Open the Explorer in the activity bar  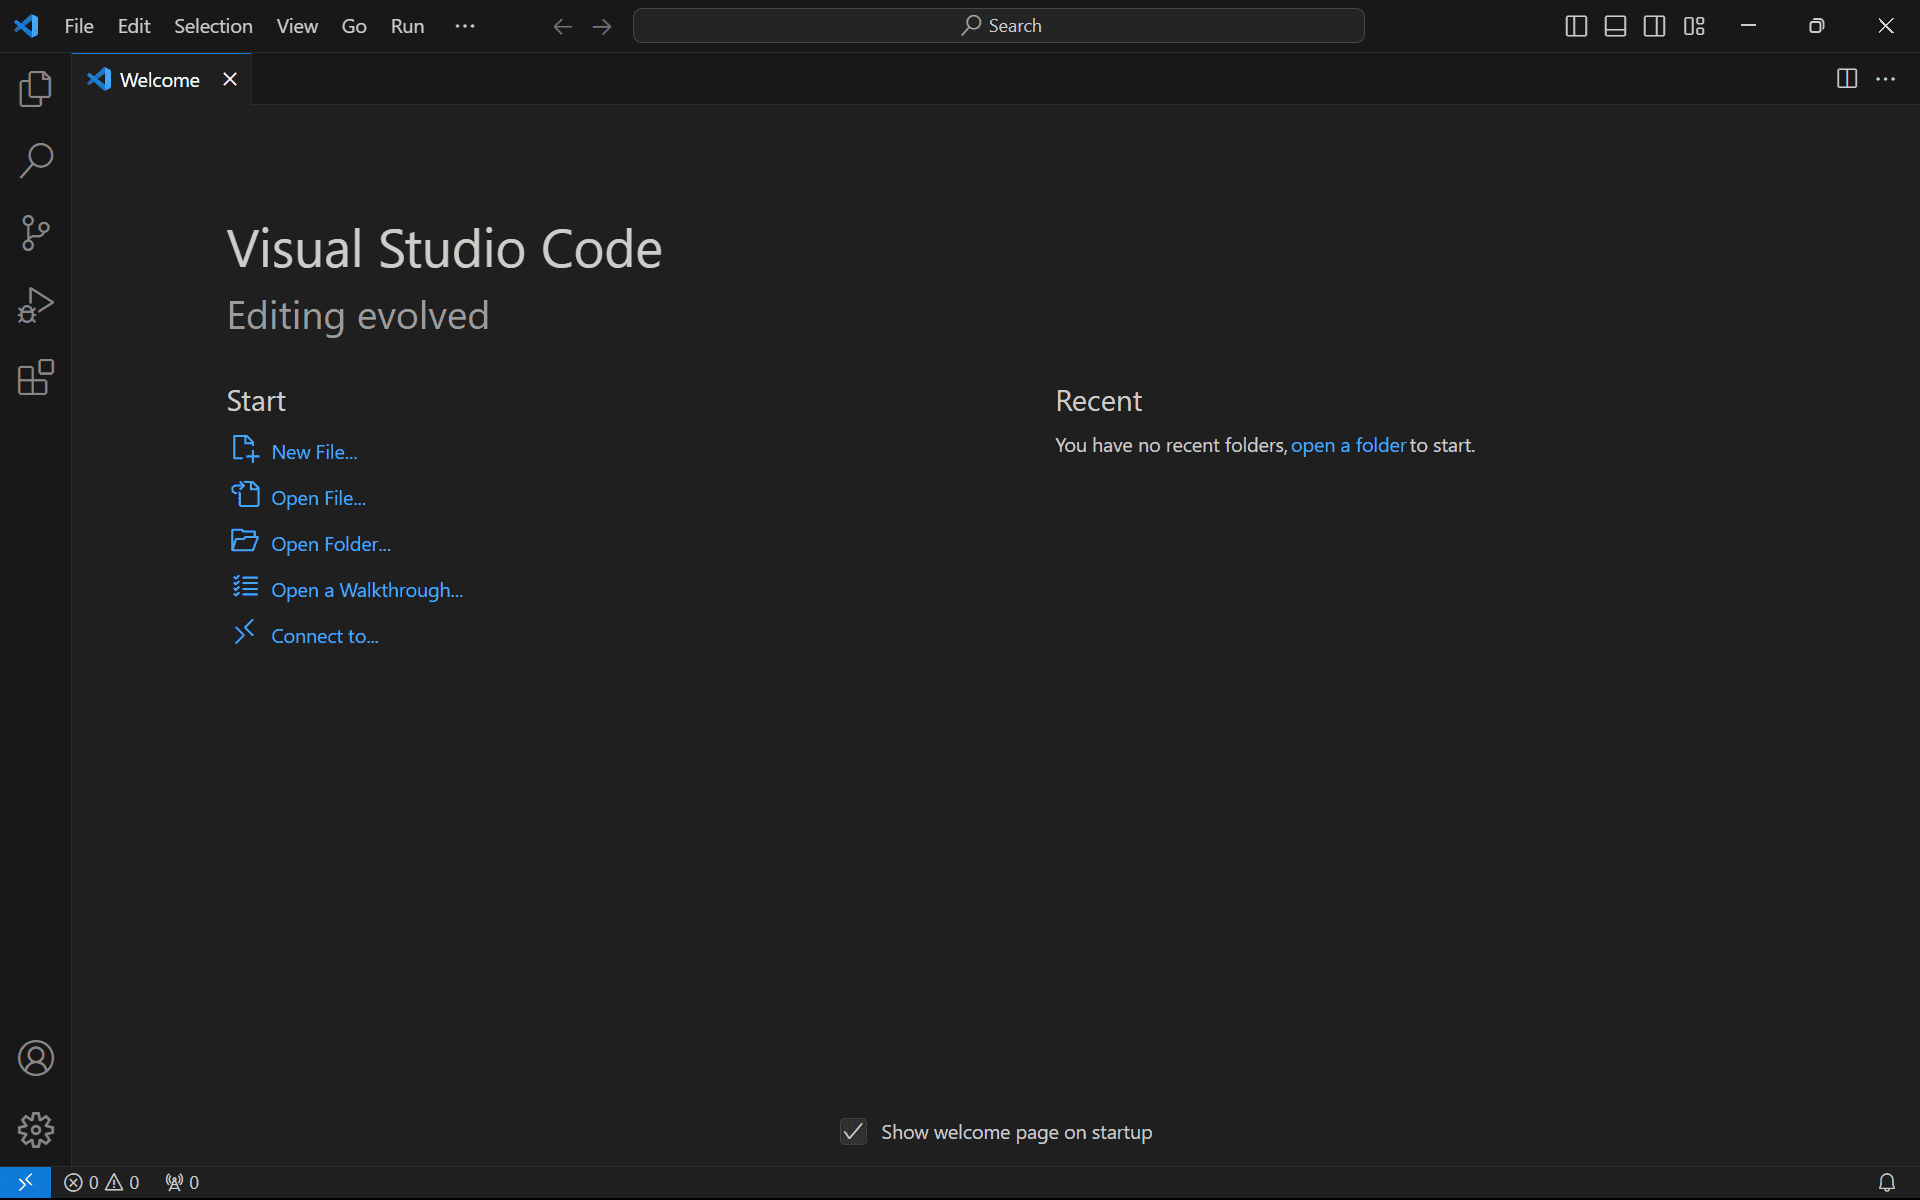[35, 89]
